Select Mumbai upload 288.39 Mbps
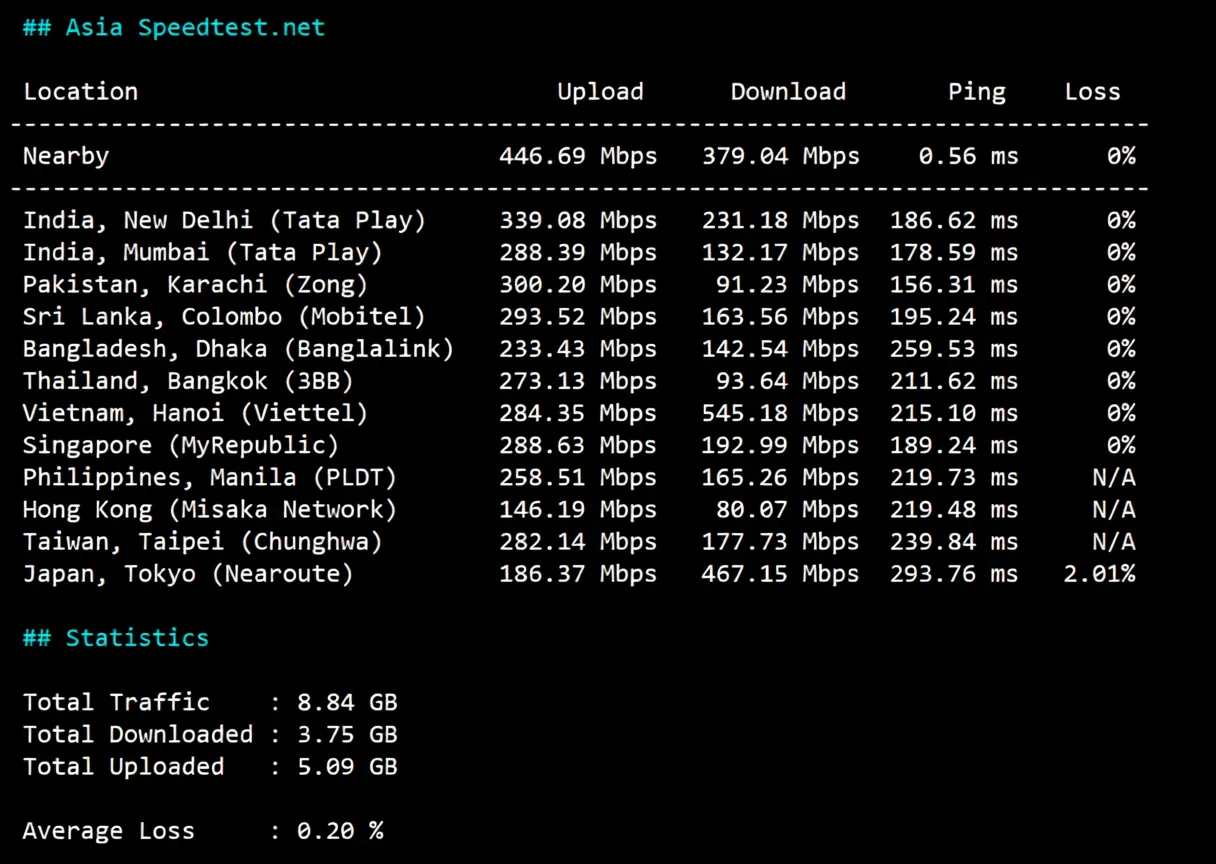Screen dimensions: 1216x864 [578, 252]
